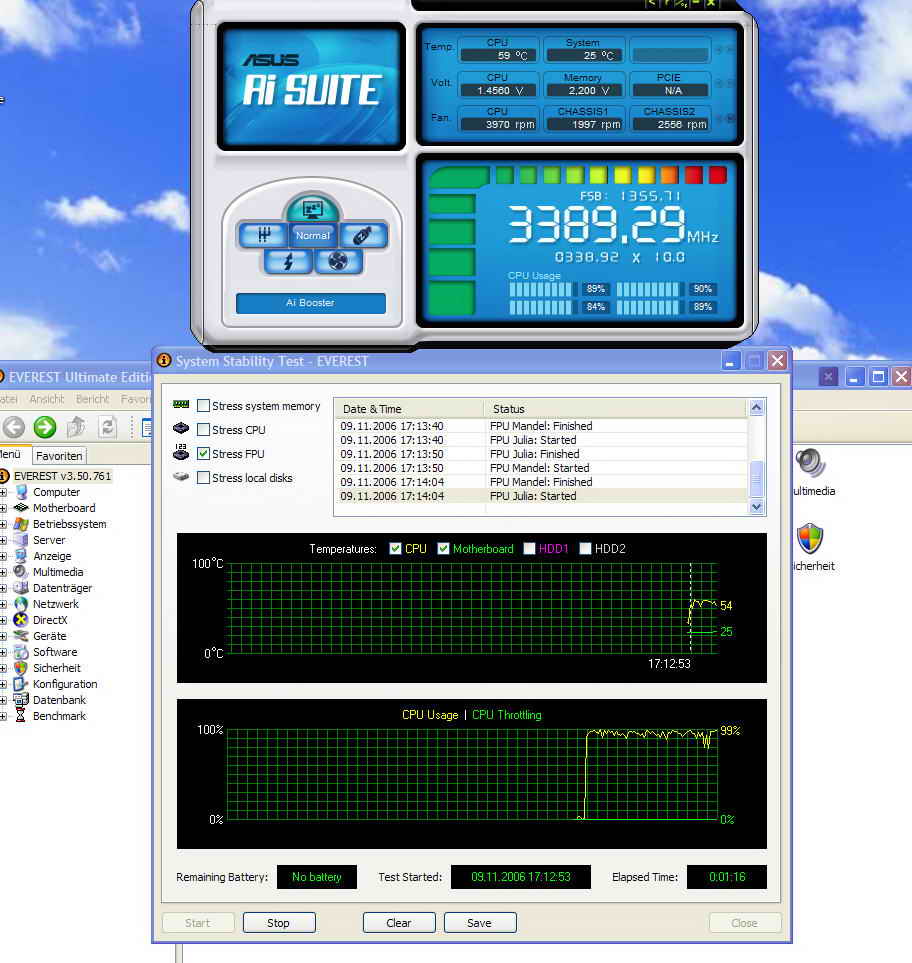Click the log scrollbar up arrow
Screen dimensions: 912x963
pyautogui.click(x=757, y=407)
